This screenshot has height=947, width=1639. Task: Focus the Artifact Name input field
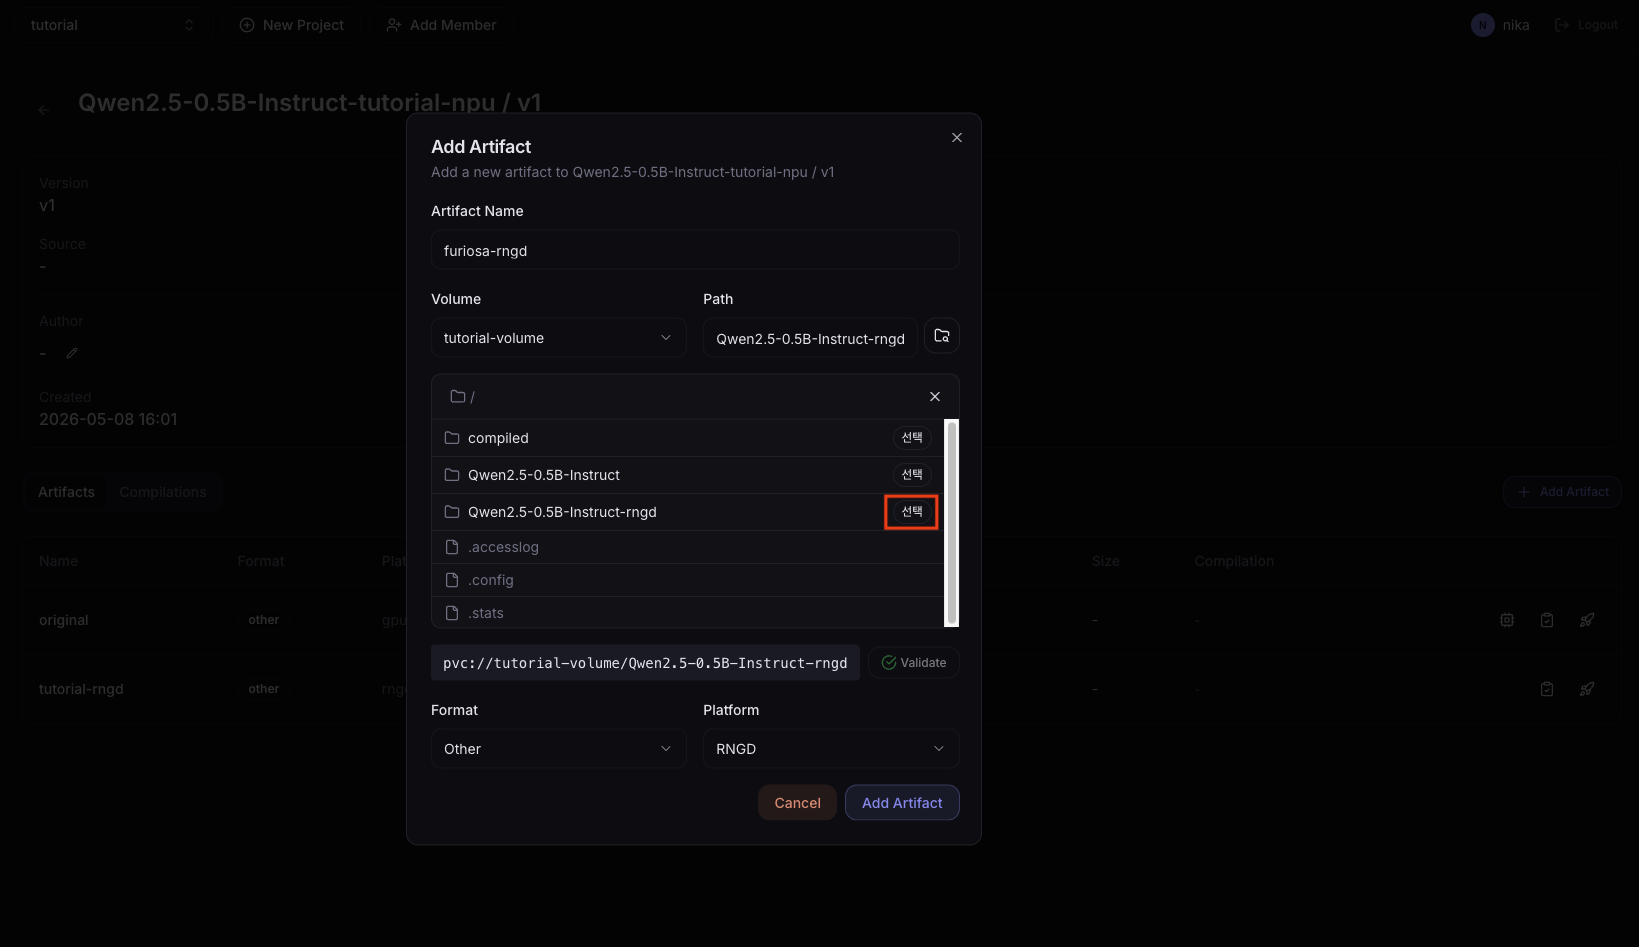695,250
